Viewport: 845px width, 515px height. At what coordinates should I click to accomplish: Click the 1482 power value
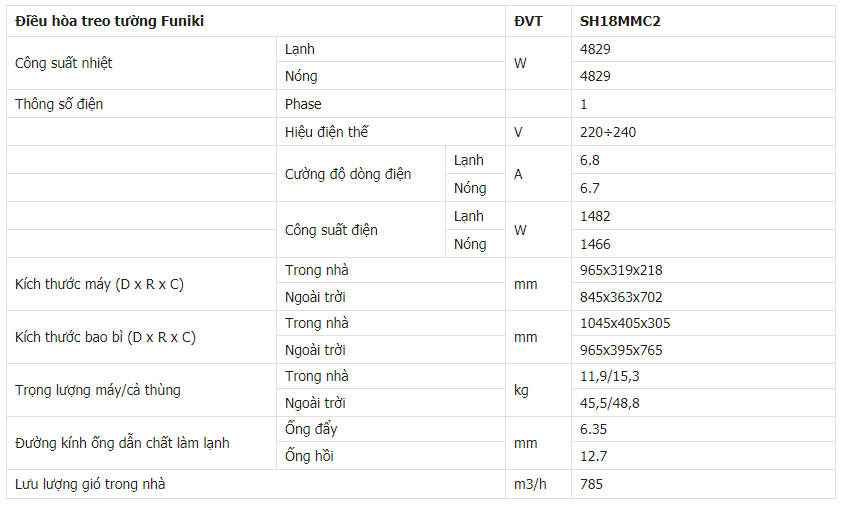coord(595,216)
